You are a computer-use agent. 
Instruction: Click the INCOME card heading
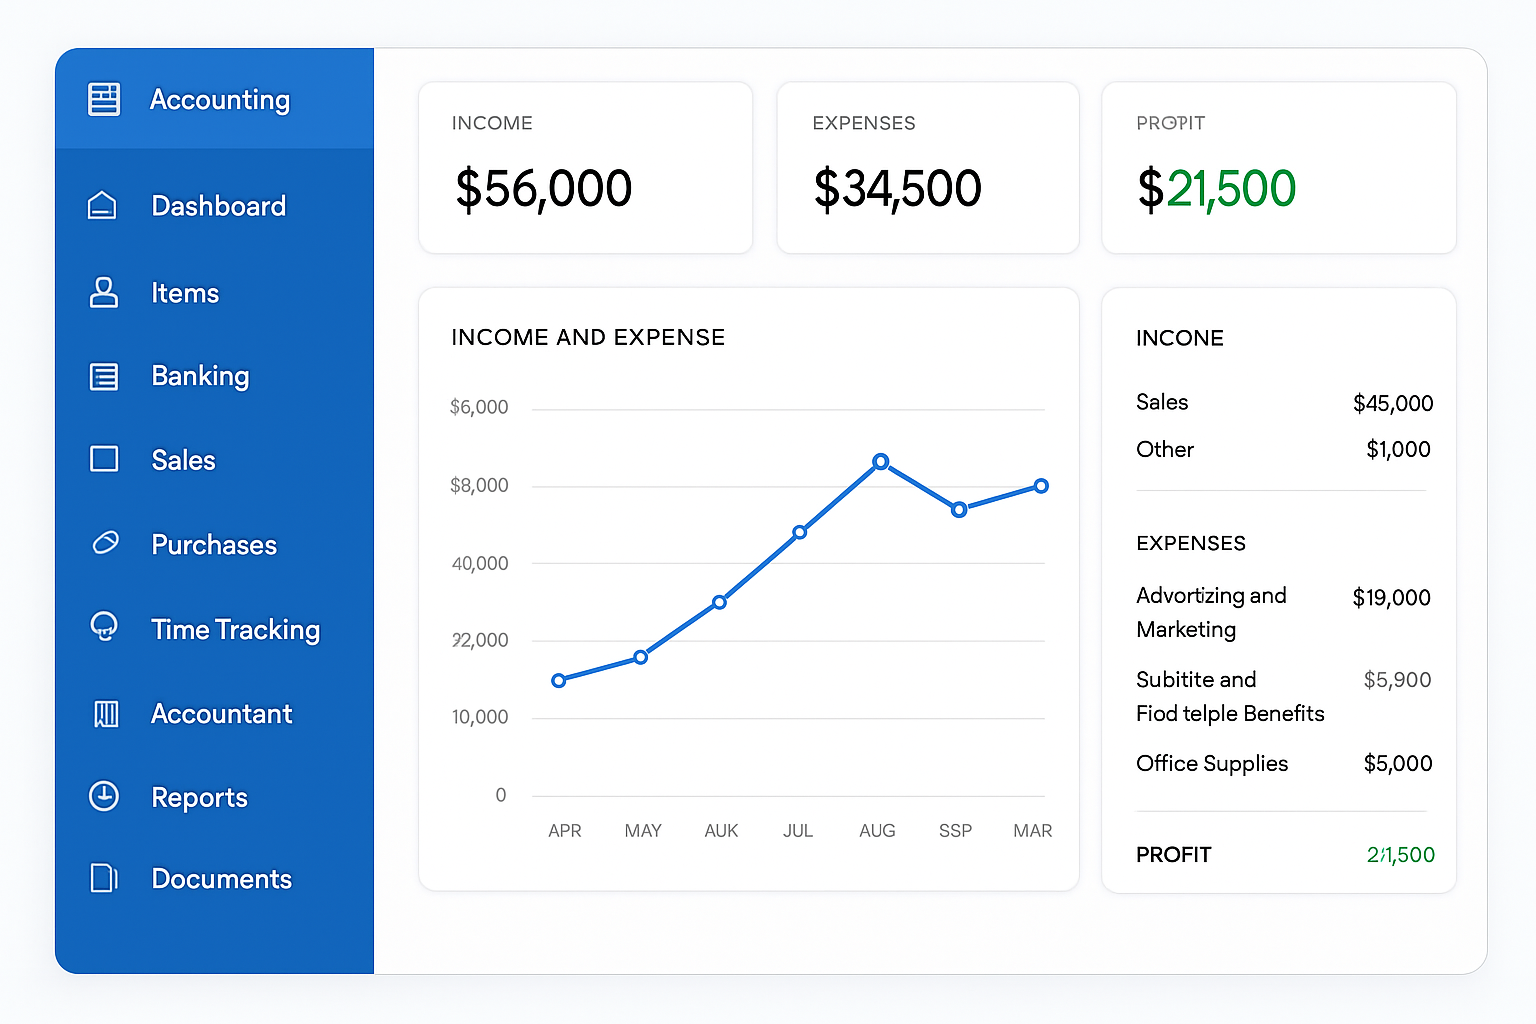coord(492,123)
